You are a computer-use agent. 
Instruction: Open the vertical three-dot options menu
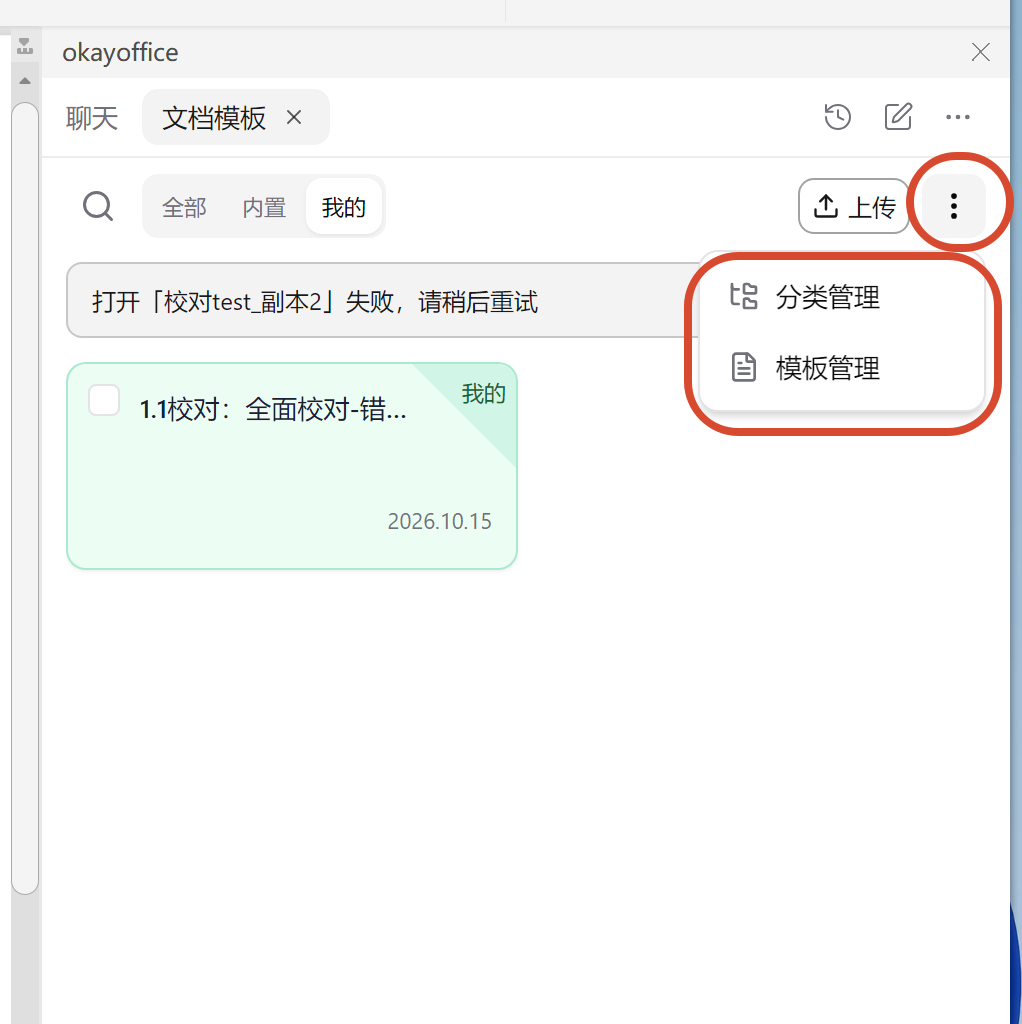pyautogui.click(x=953, y=206)
